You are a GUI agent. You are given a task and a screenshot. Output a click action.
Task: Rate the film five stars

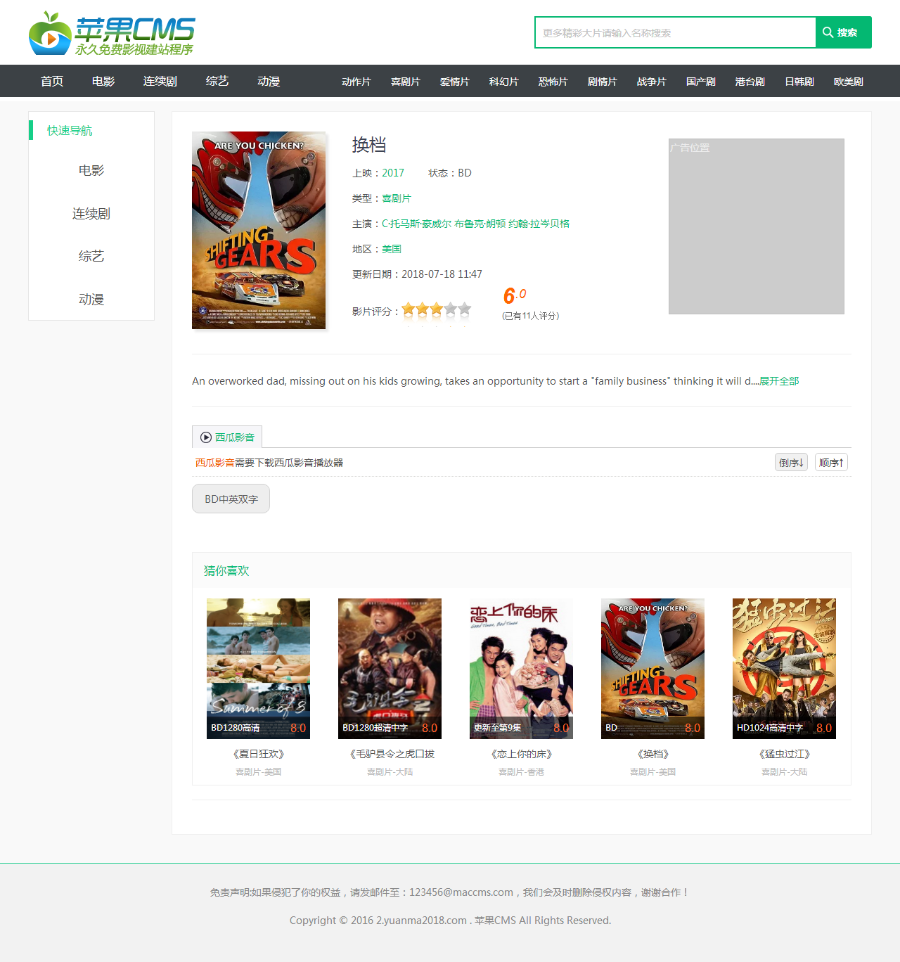464,309
